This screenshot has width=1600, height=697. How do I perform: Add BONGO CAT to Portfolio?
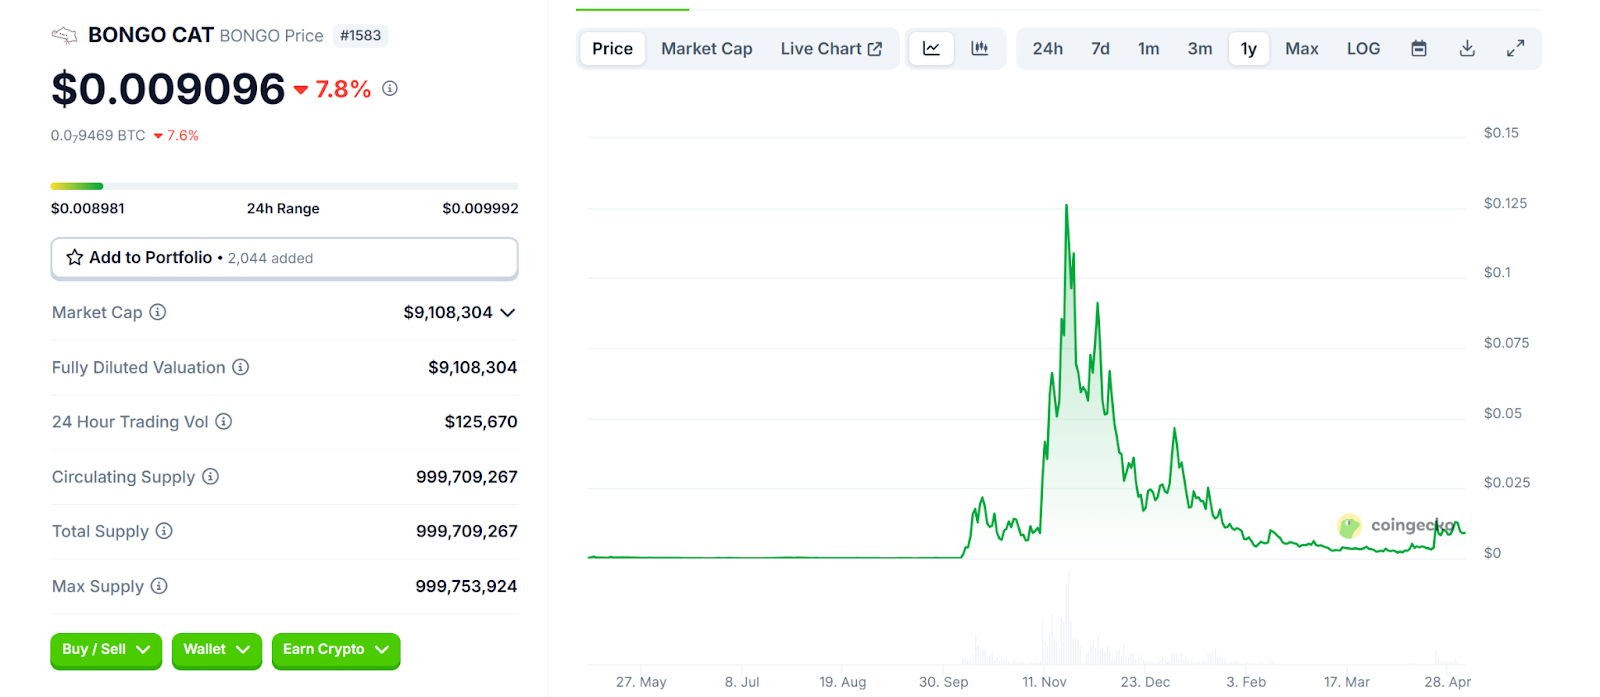pyautogui.click(x=284, y=258)
